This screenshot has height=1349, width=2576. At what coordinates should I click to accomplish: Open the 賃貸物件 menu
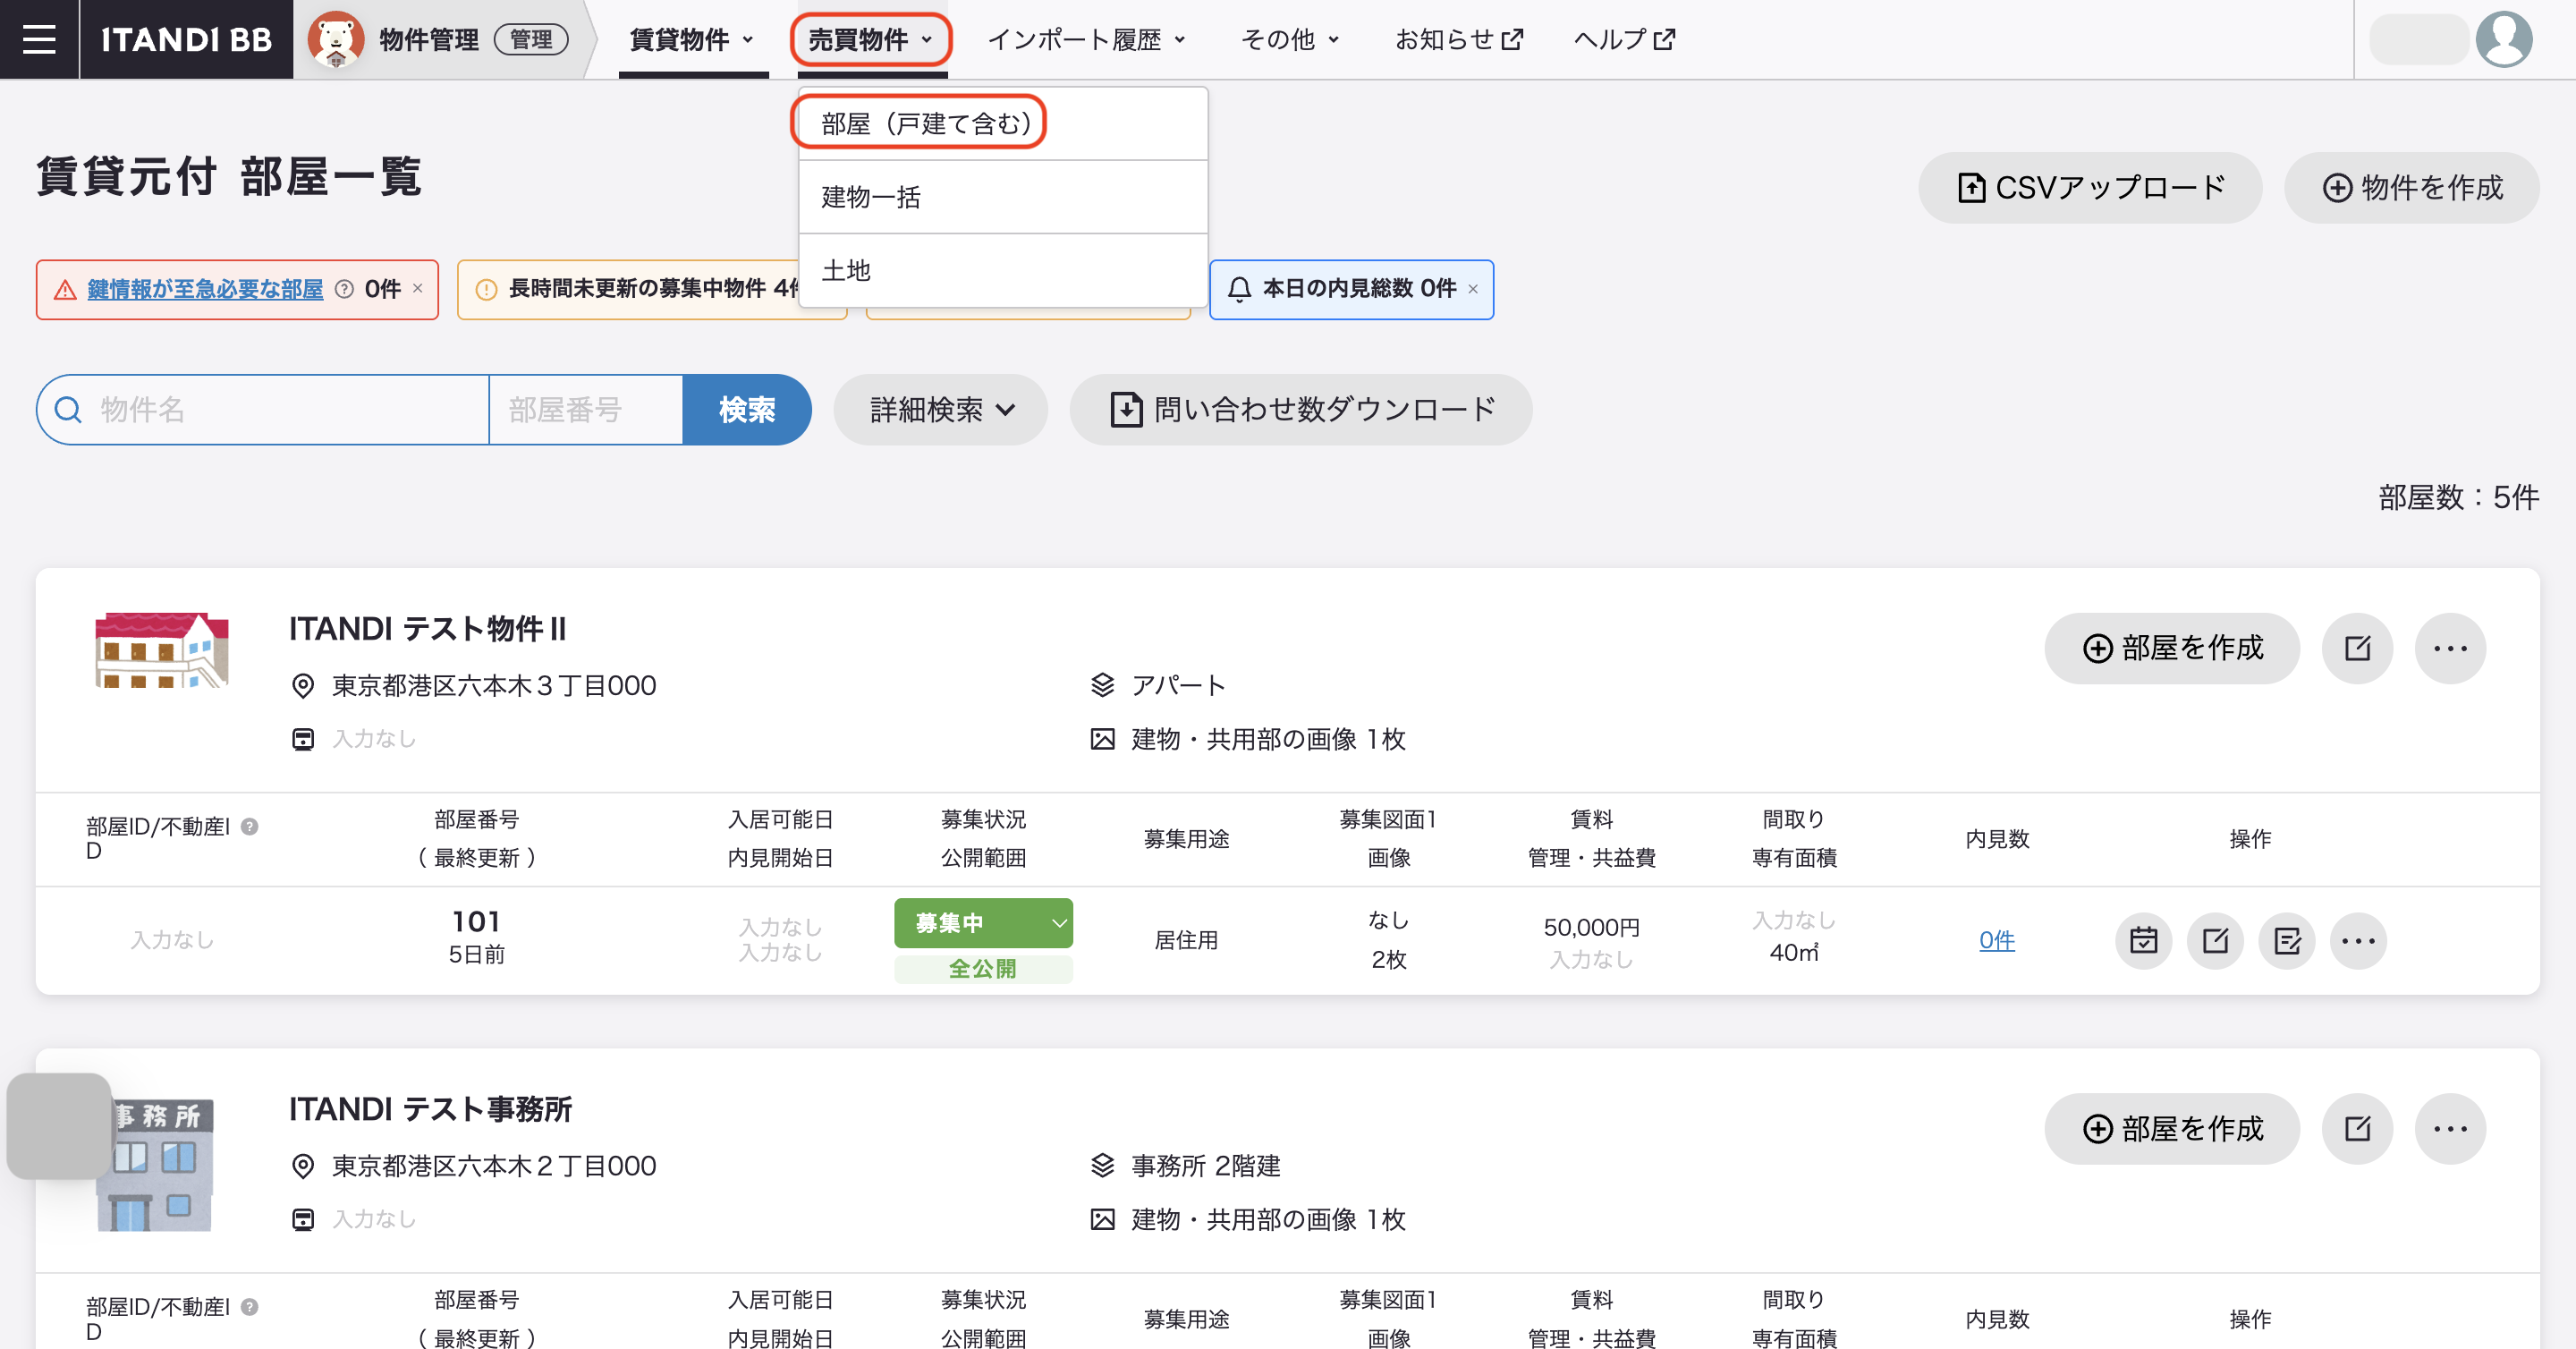point(692,39)
